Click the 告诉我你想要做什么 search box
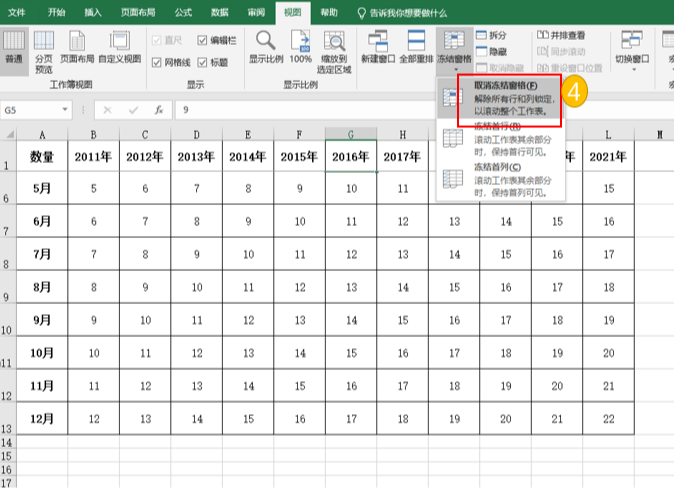Viewport: 674px width, 488px height. click(x=403, y=13)
